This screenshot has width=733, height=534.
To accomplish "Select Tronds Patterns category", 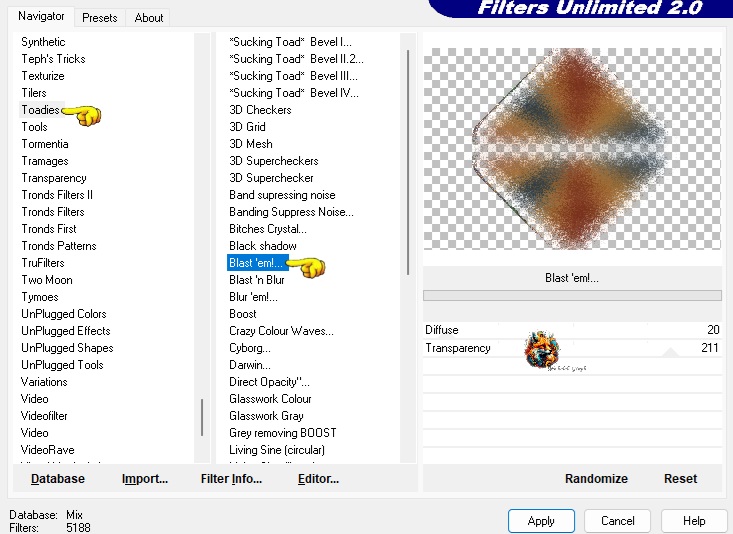I will (59, 245).
